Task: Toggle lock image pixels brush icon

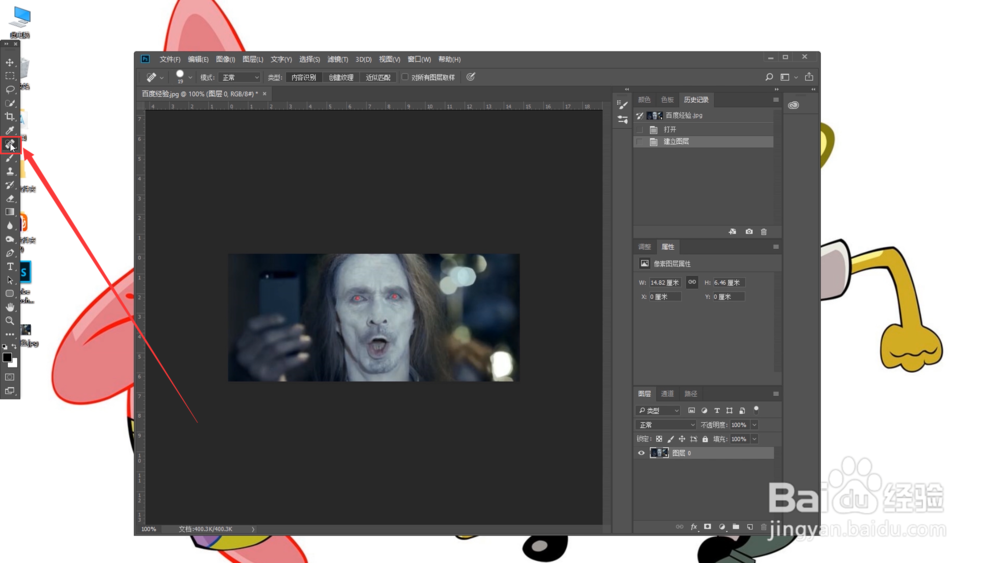Action: (x=670, y=439)
